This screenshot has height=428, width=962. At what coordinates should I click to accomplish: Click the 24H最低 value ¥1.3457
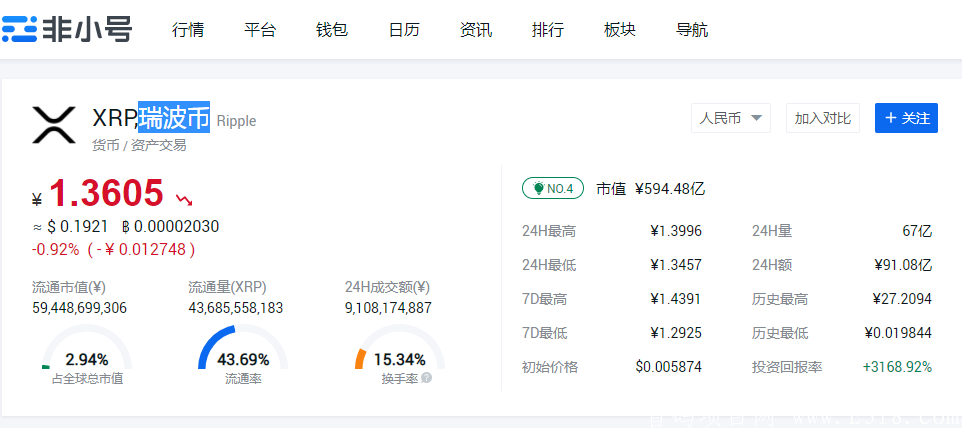676,266
